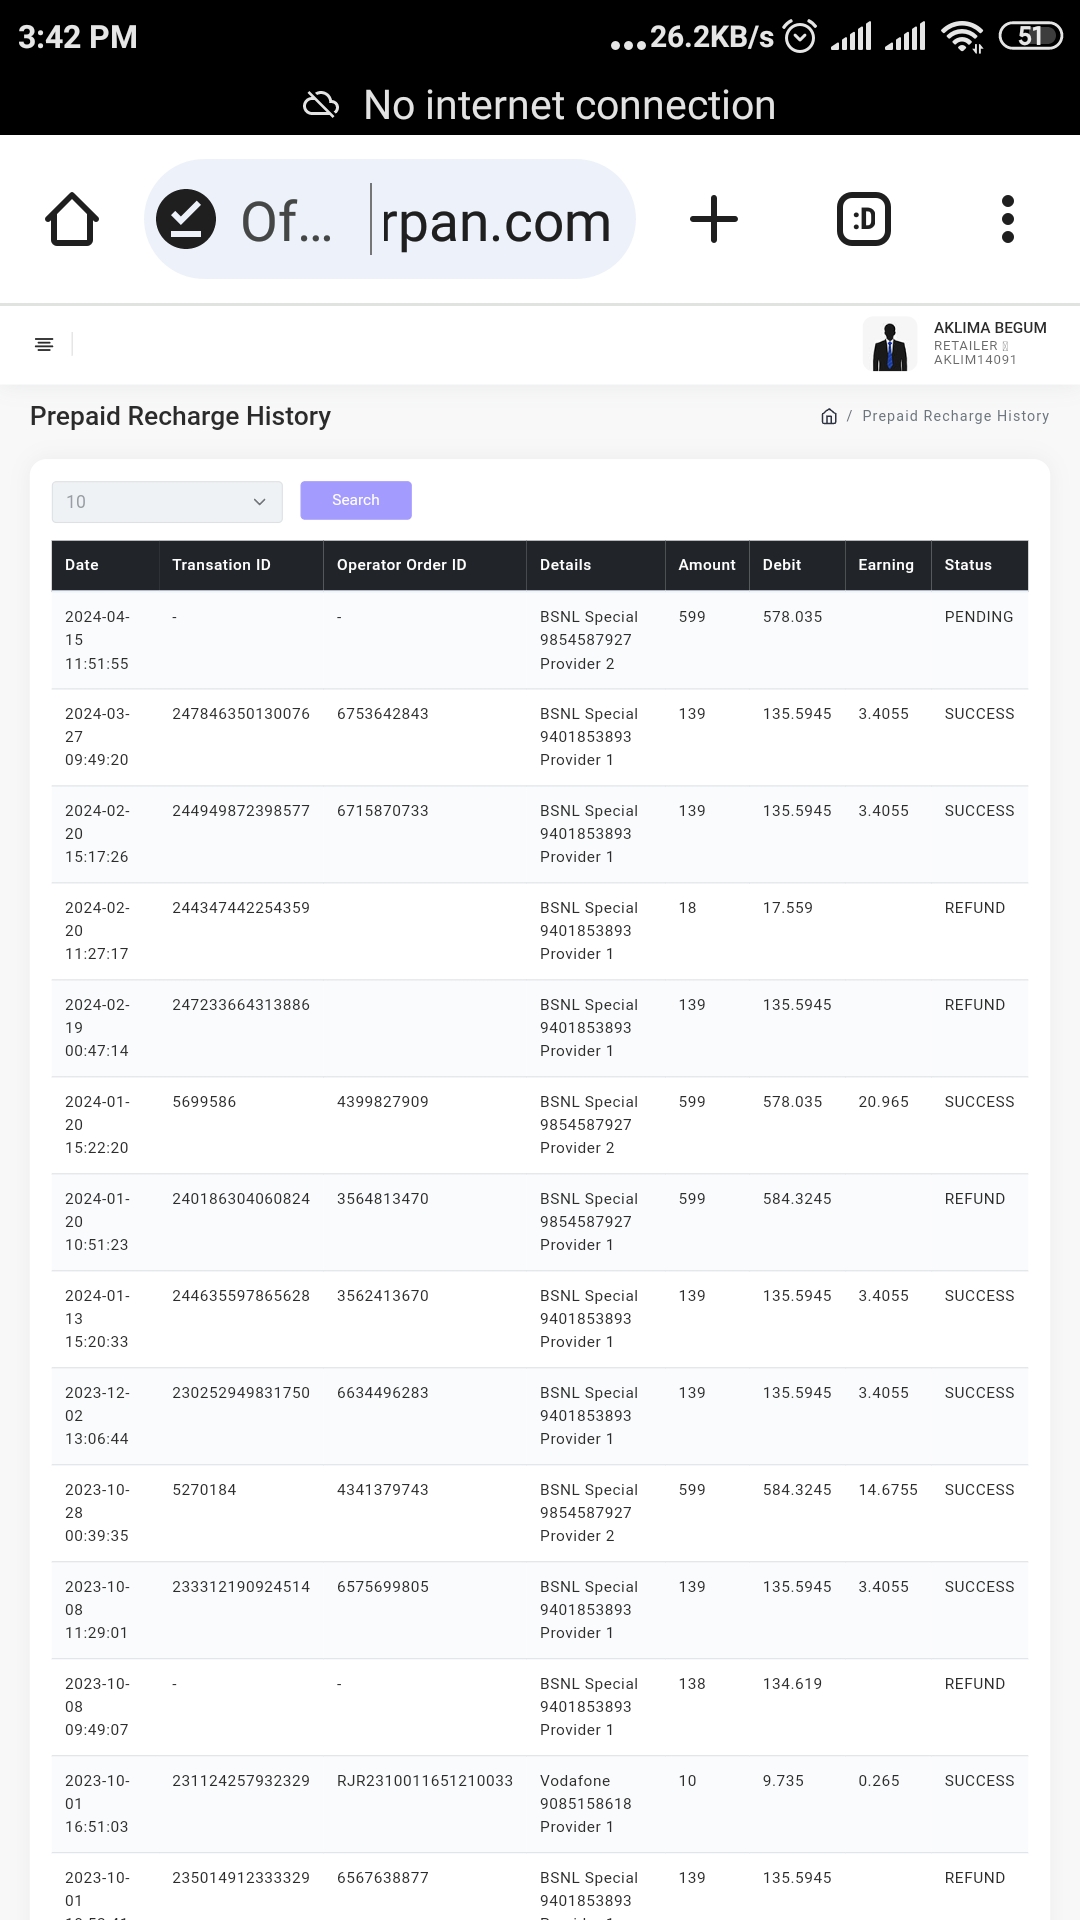Open a new tab with plus icon
Viewport: 1080px width, 1920px height.
[x=714, y=219]
